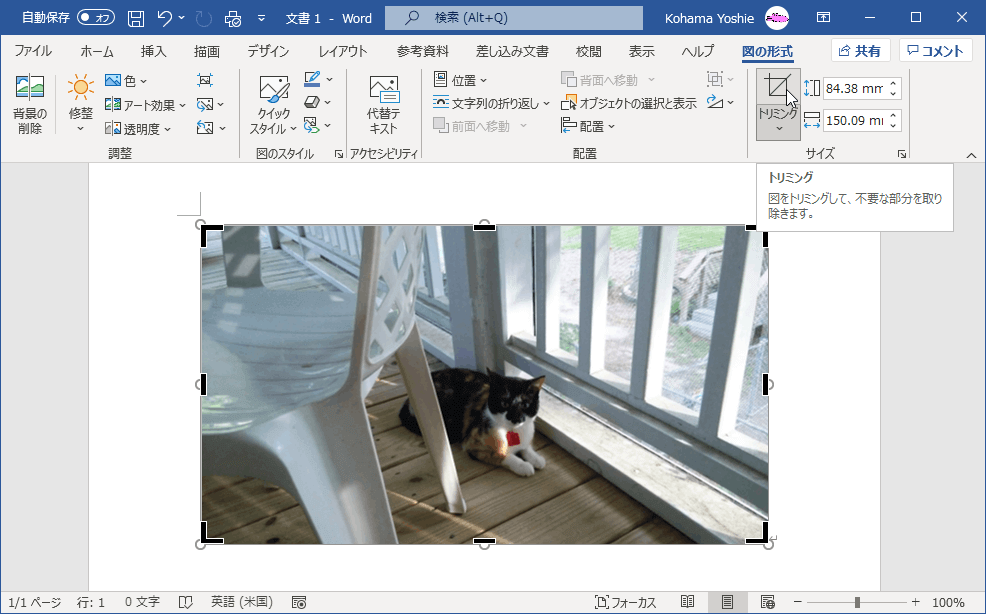Click the Picture Border pen icon
Image resolution: width=986 pixels, height=614 pixels.
(312, 79)
